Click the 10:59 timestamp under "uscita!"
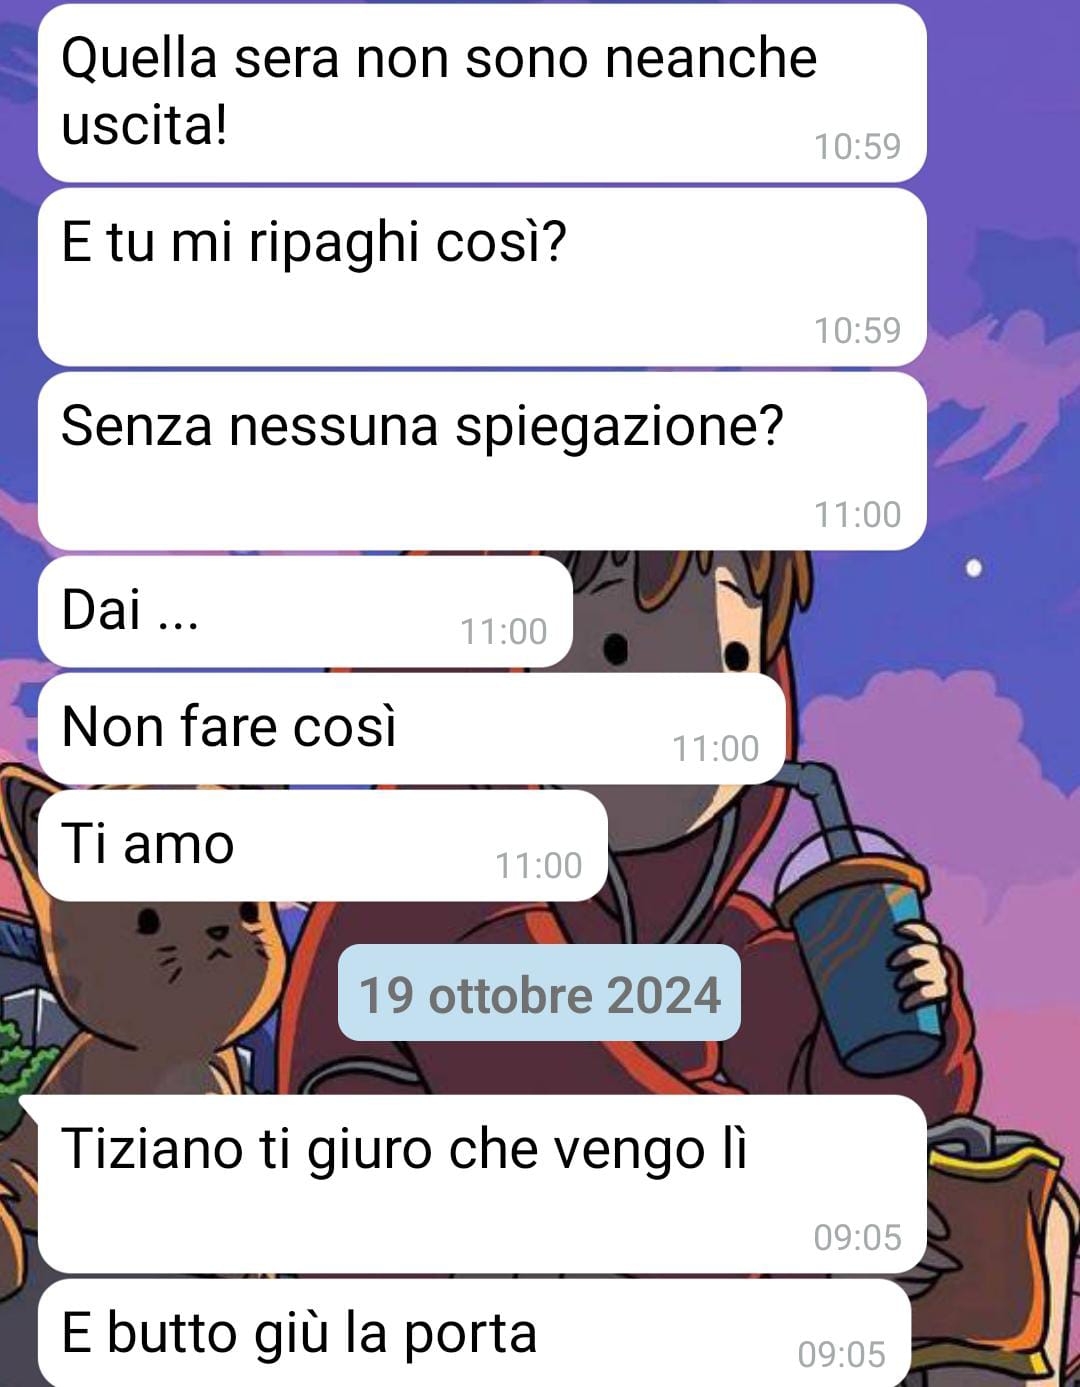The height and width of the screenshot is (1387, 1080). pyautogui.click(x=857, y=147)
